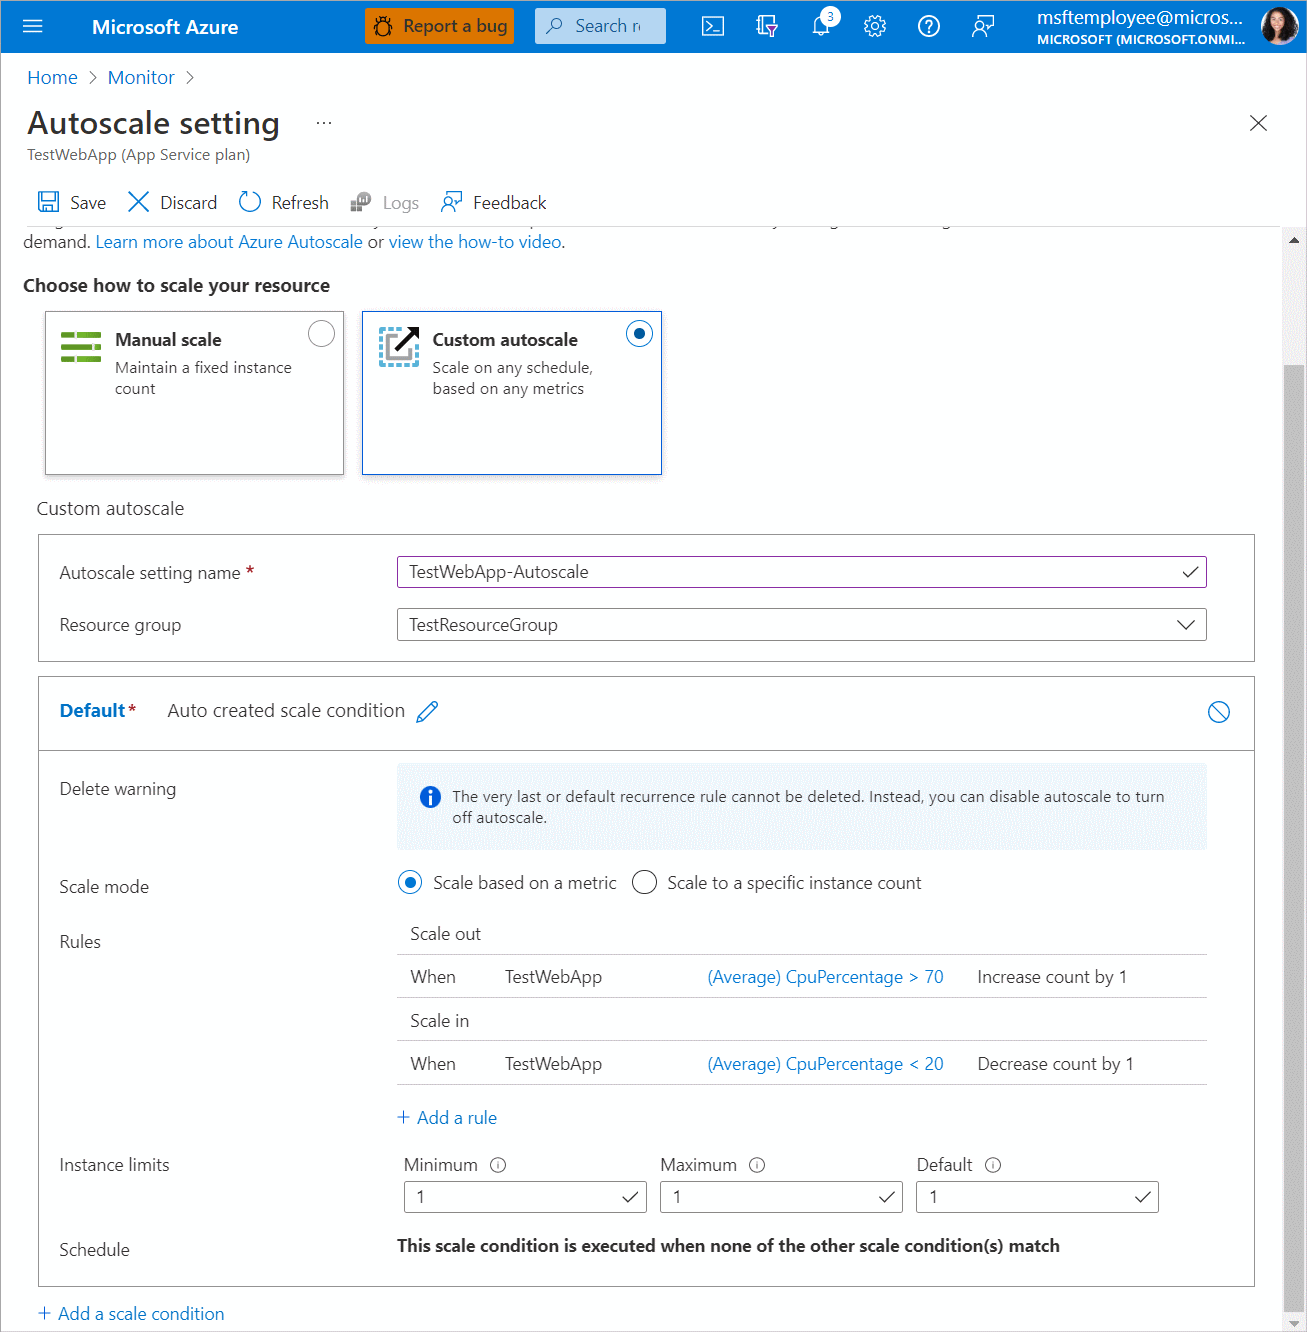Screen dimensions: 1307x1332
Task: Select the Custom autoscale radio option
Action: tap(639, 334)
